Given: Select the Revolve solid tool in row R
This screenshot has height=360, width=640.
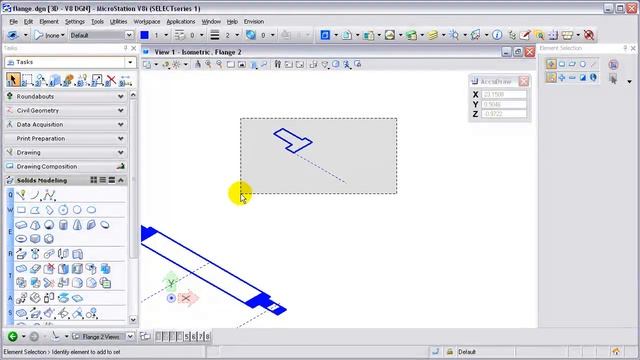Looking at the screenshot, I should pyautogui.click(x=35, y=254).
